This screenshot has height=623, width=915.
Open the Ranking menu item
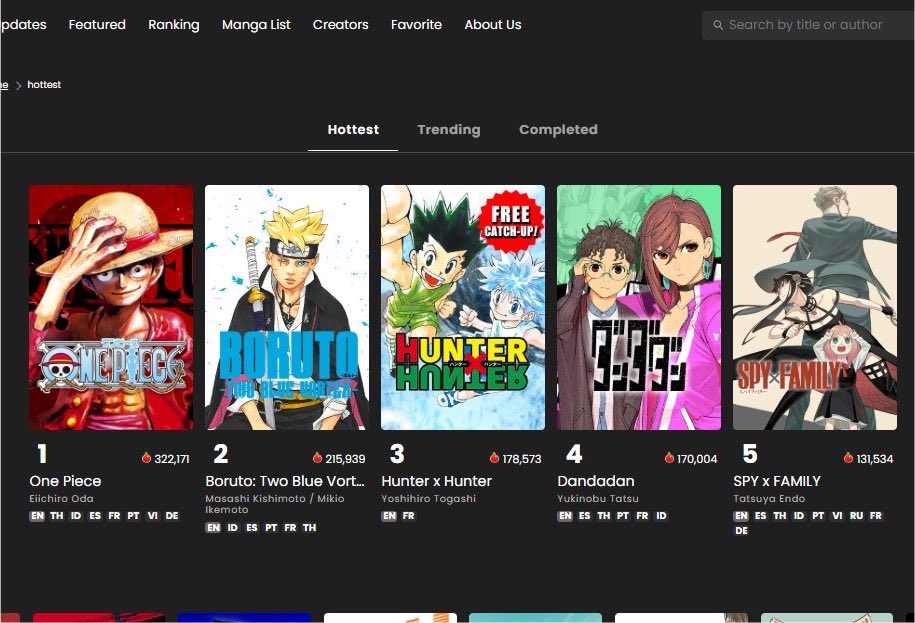pos(174,24)
